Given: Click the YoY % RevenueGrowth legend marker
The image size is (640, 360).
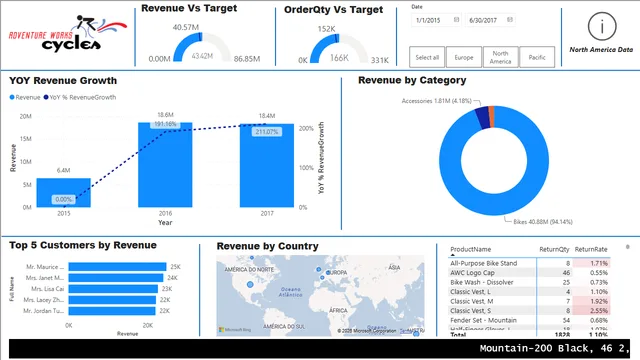Looking at the screenshot, I should pyautogui.click(x=46, y=97).
